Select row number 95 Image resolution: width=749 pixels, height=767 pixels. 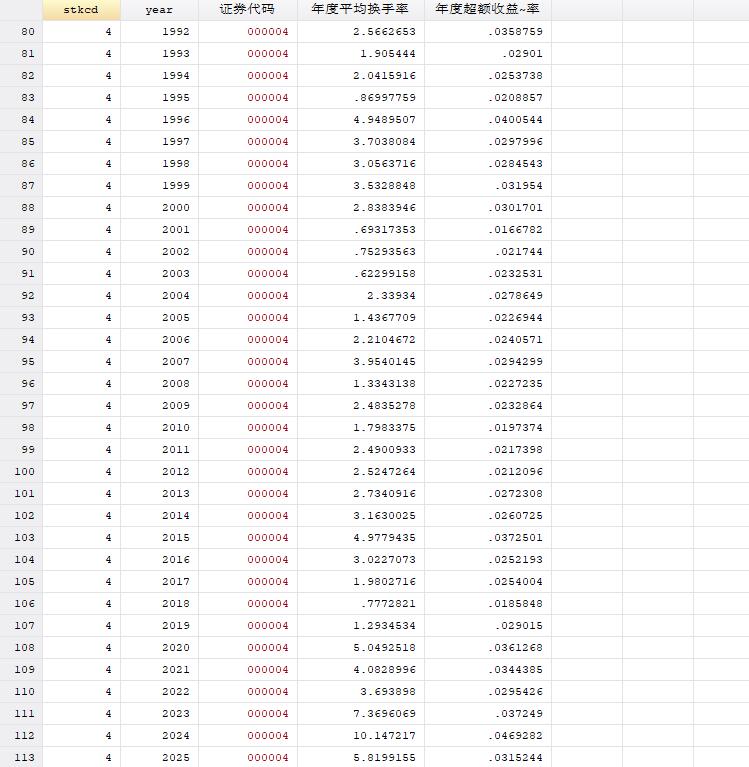pyautogui.click(x=21, y=362)
